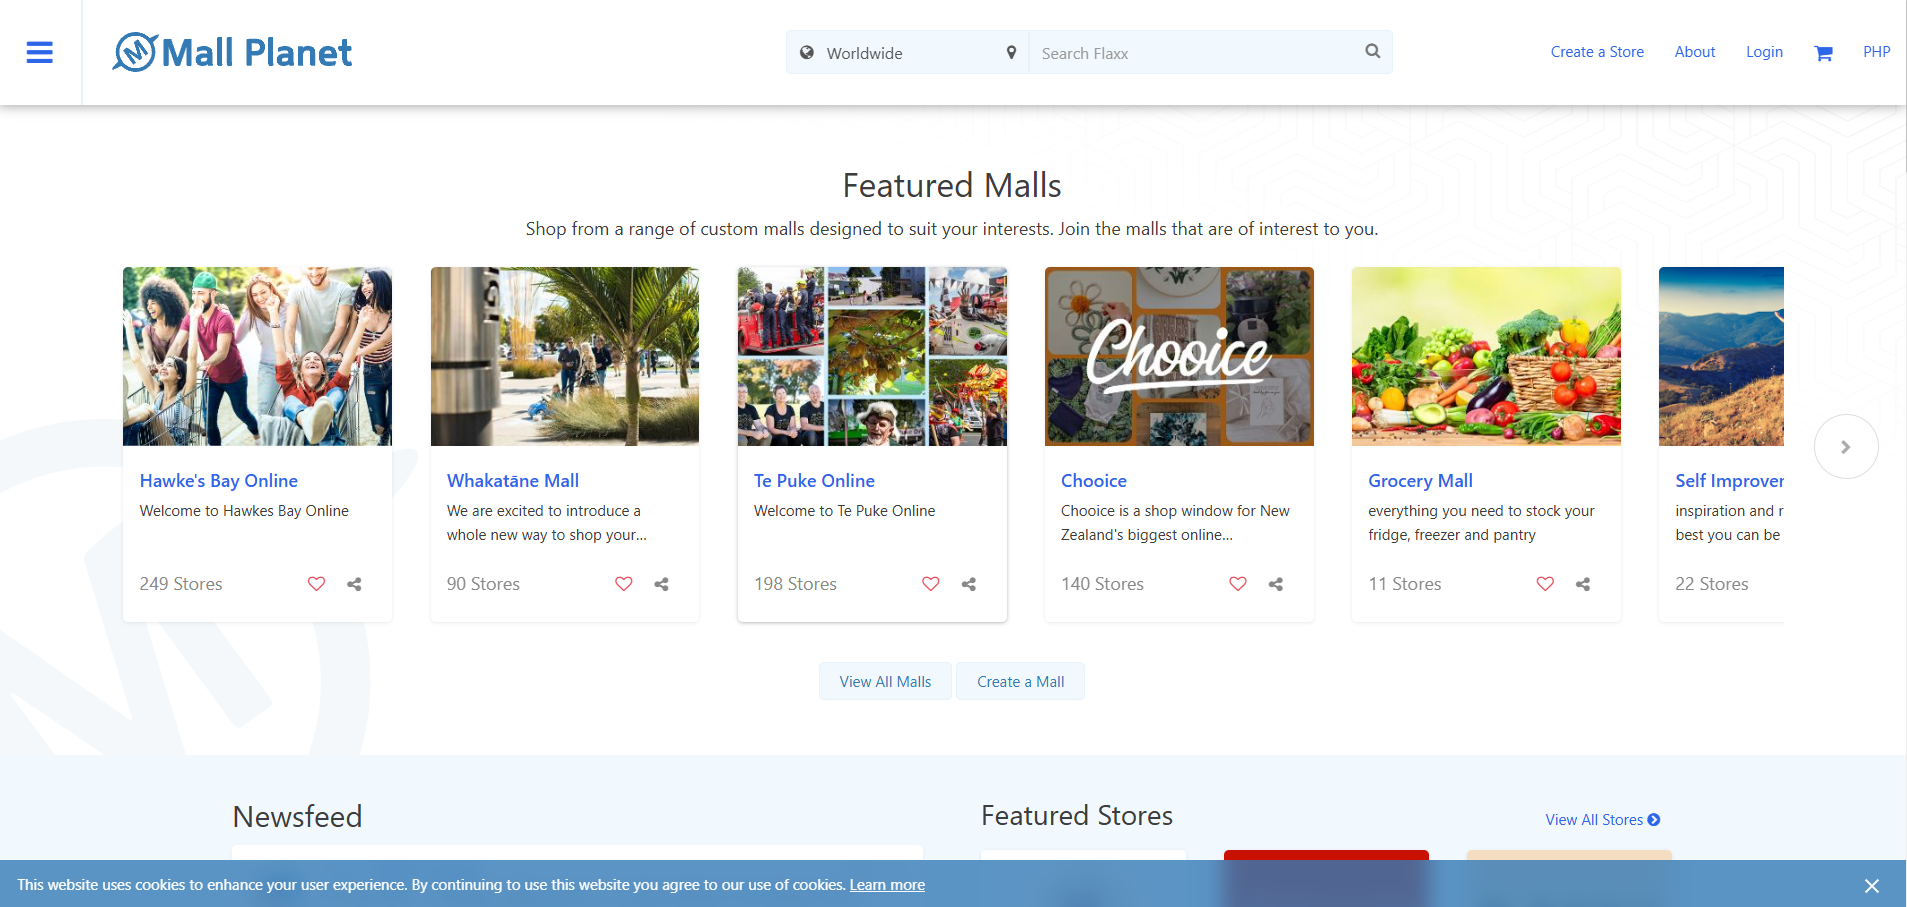
Task: Click Grocery Mall vegetables thumbnail
Action: pyautogui.click(x=1486, y=356)
